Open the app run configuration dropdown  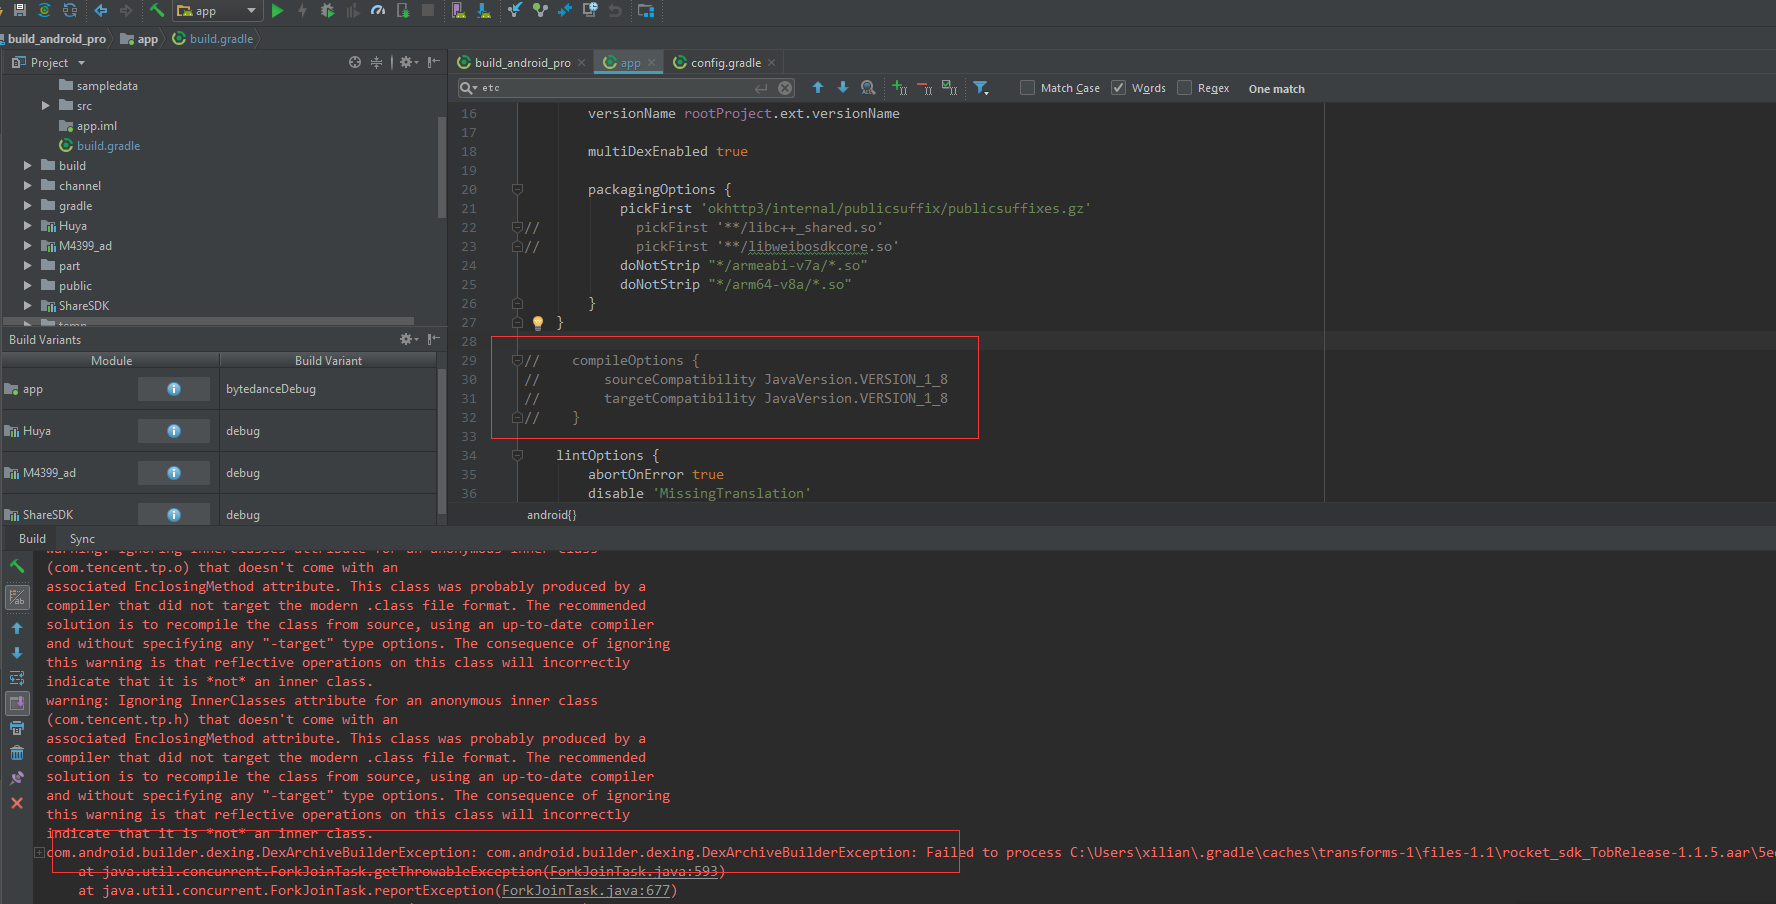coord(217,11)
